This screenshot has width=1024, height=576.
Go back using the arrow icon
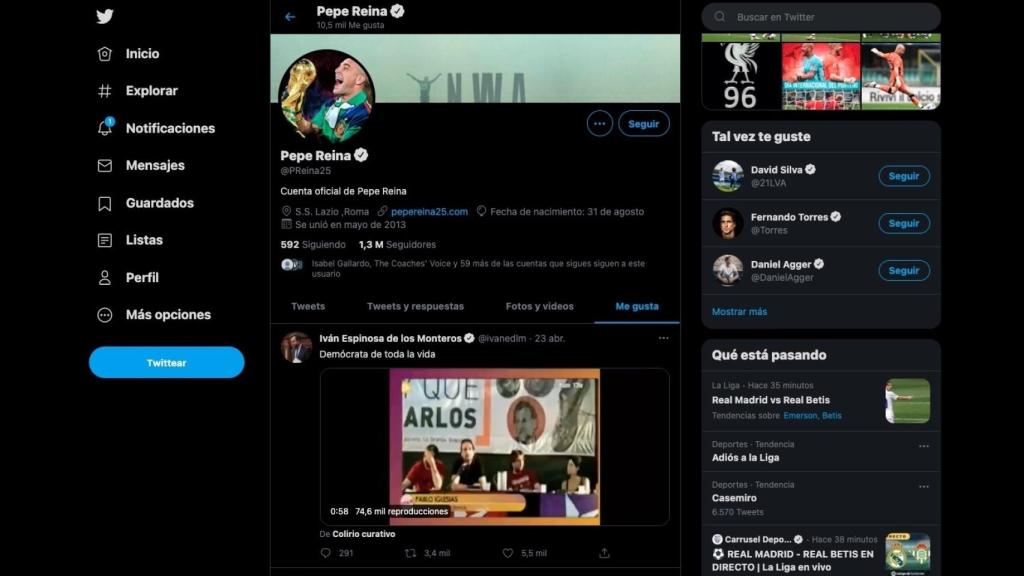pos(290,17)
